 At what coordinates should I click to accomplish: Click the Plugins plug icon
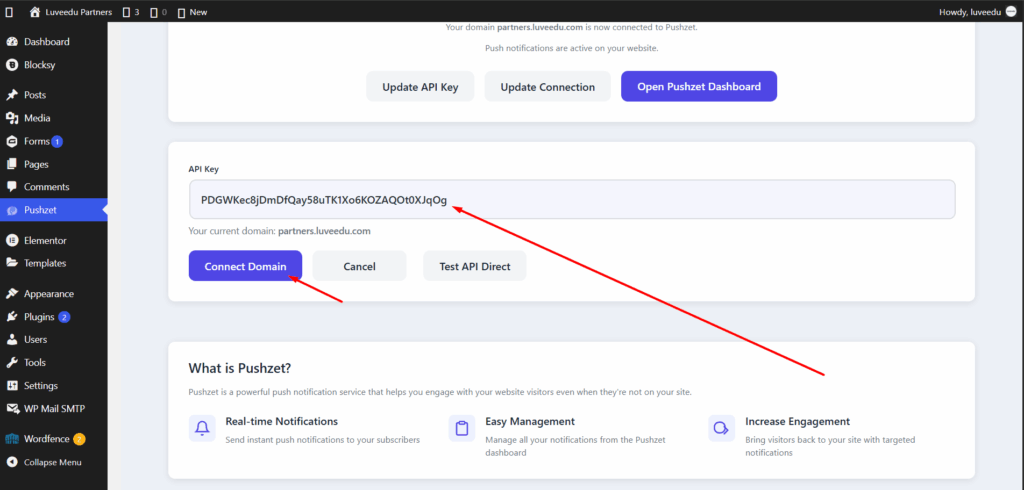tap(12, 317)
